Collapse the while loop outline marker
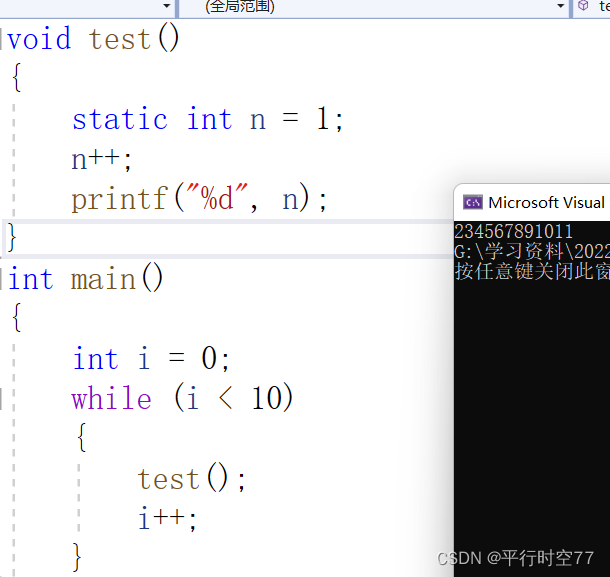Screen dimensions: 610x577 pyautogui.click(x=2, y=399)
